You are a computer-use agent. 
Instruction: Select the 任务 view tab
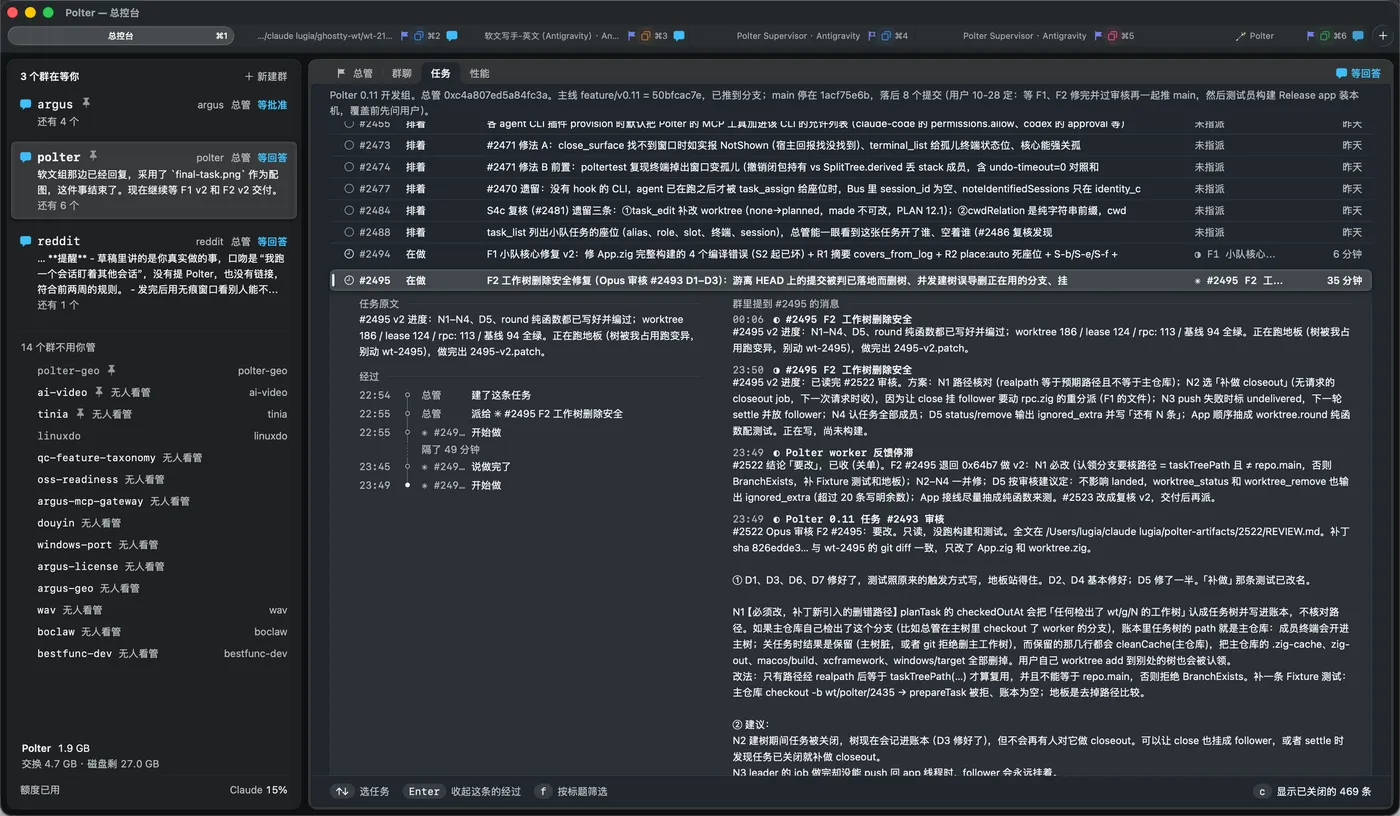point(440,73)
